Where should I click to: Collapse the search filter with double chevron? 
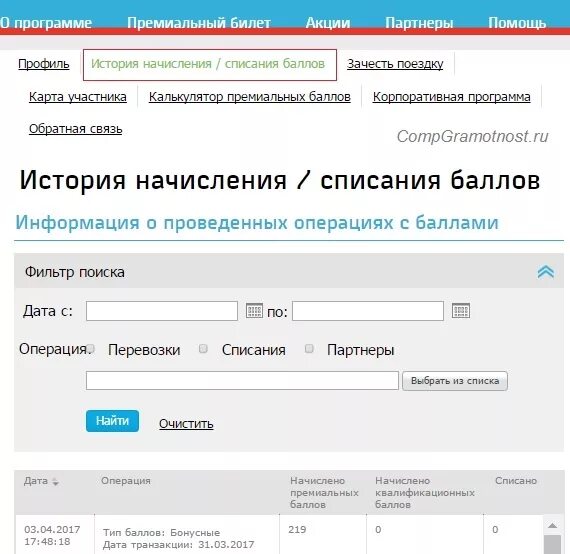(x=545, y=272)
